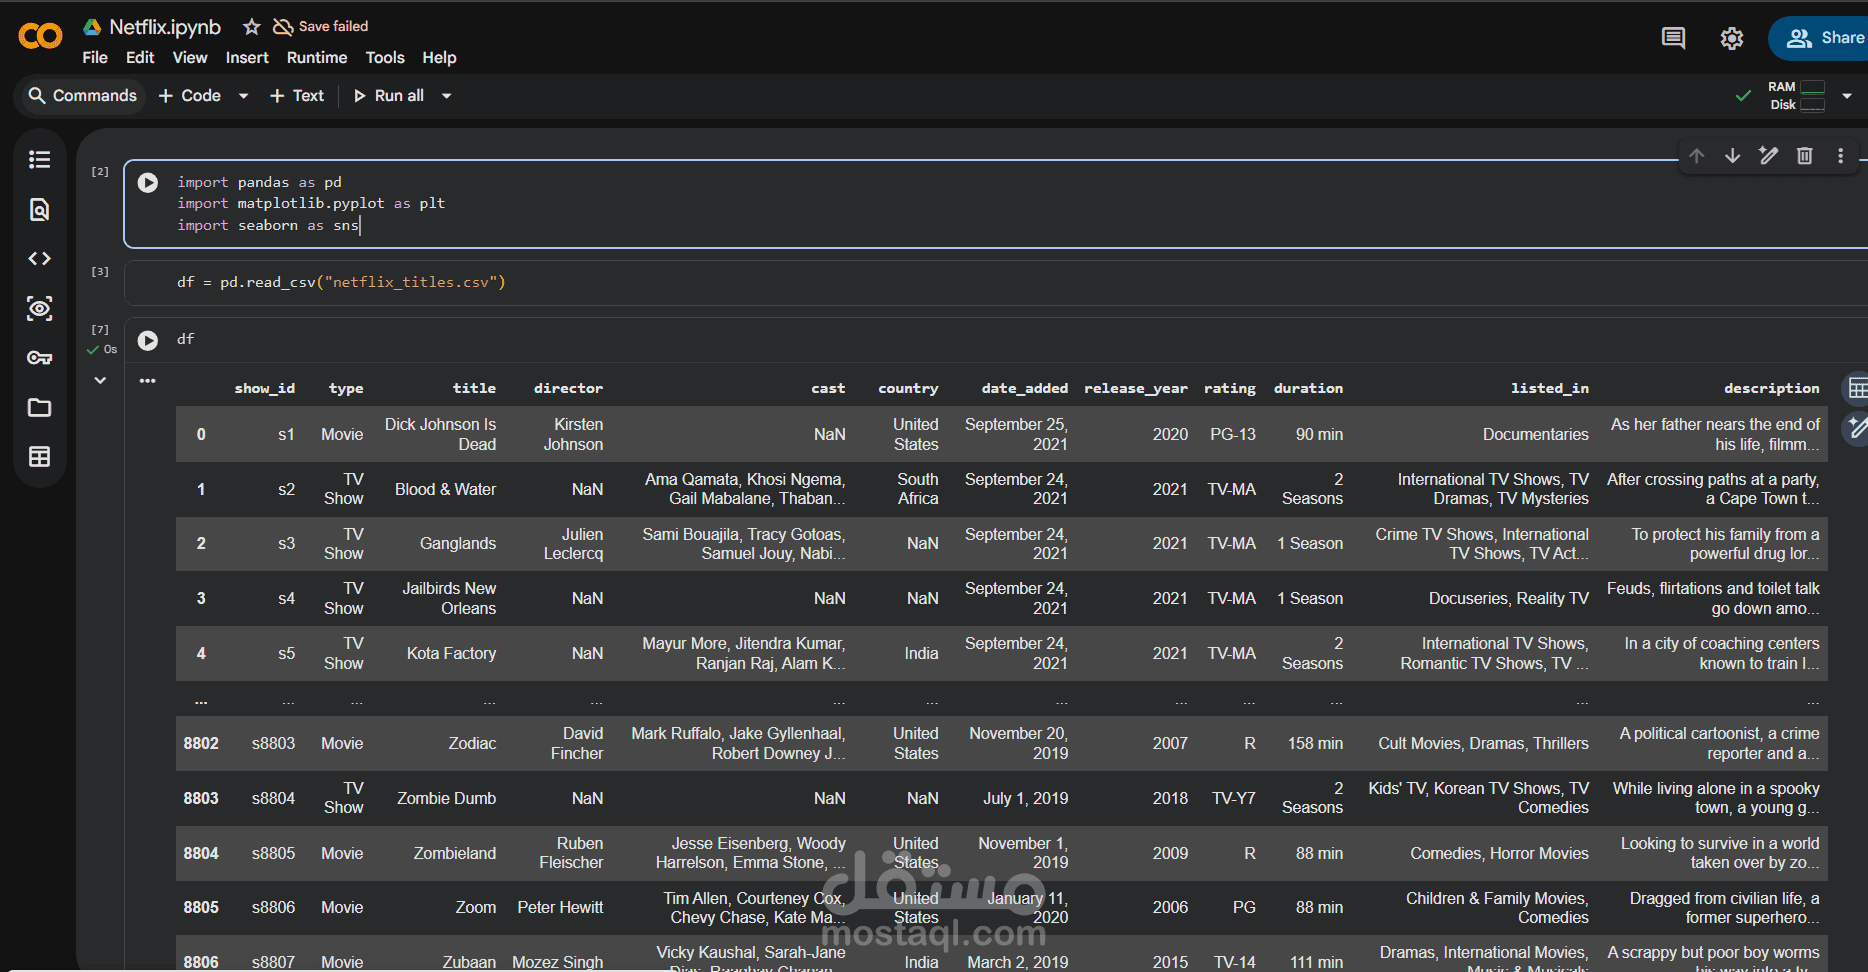Add a new Code cell
The height and width of the screenshot is (972, 1868).
(x=190, y=96)
